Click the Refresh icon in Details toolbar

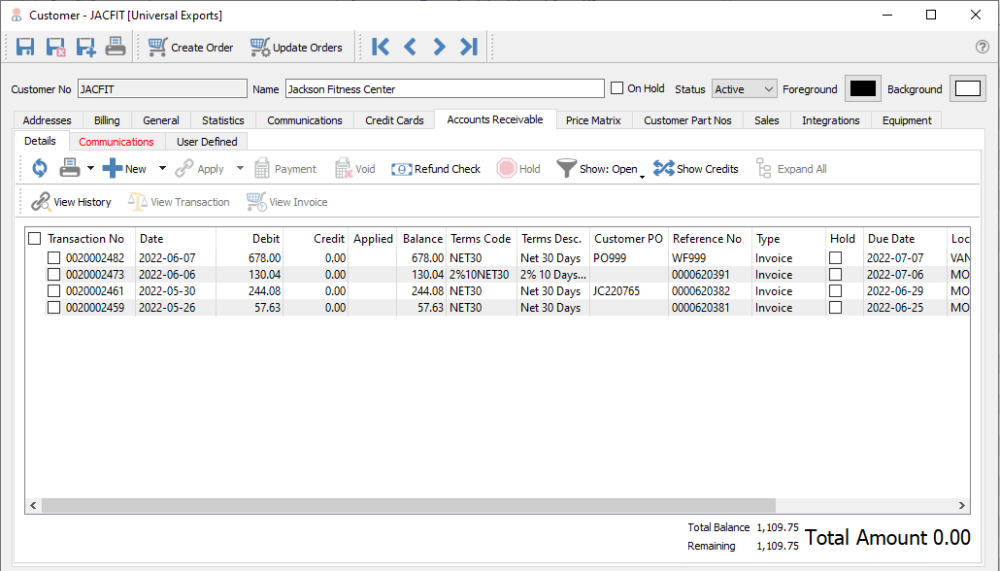tap(40, 169)
